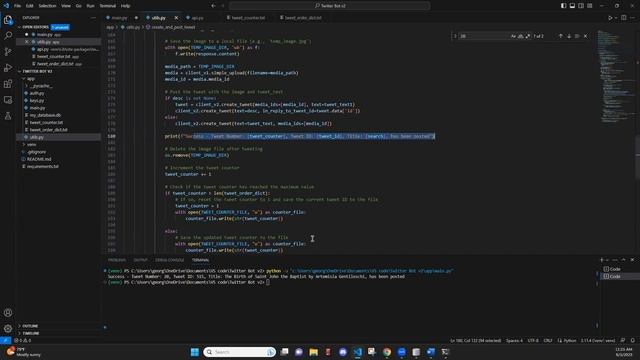Toggle the secondary side bar layout icon

click(581, 6)
